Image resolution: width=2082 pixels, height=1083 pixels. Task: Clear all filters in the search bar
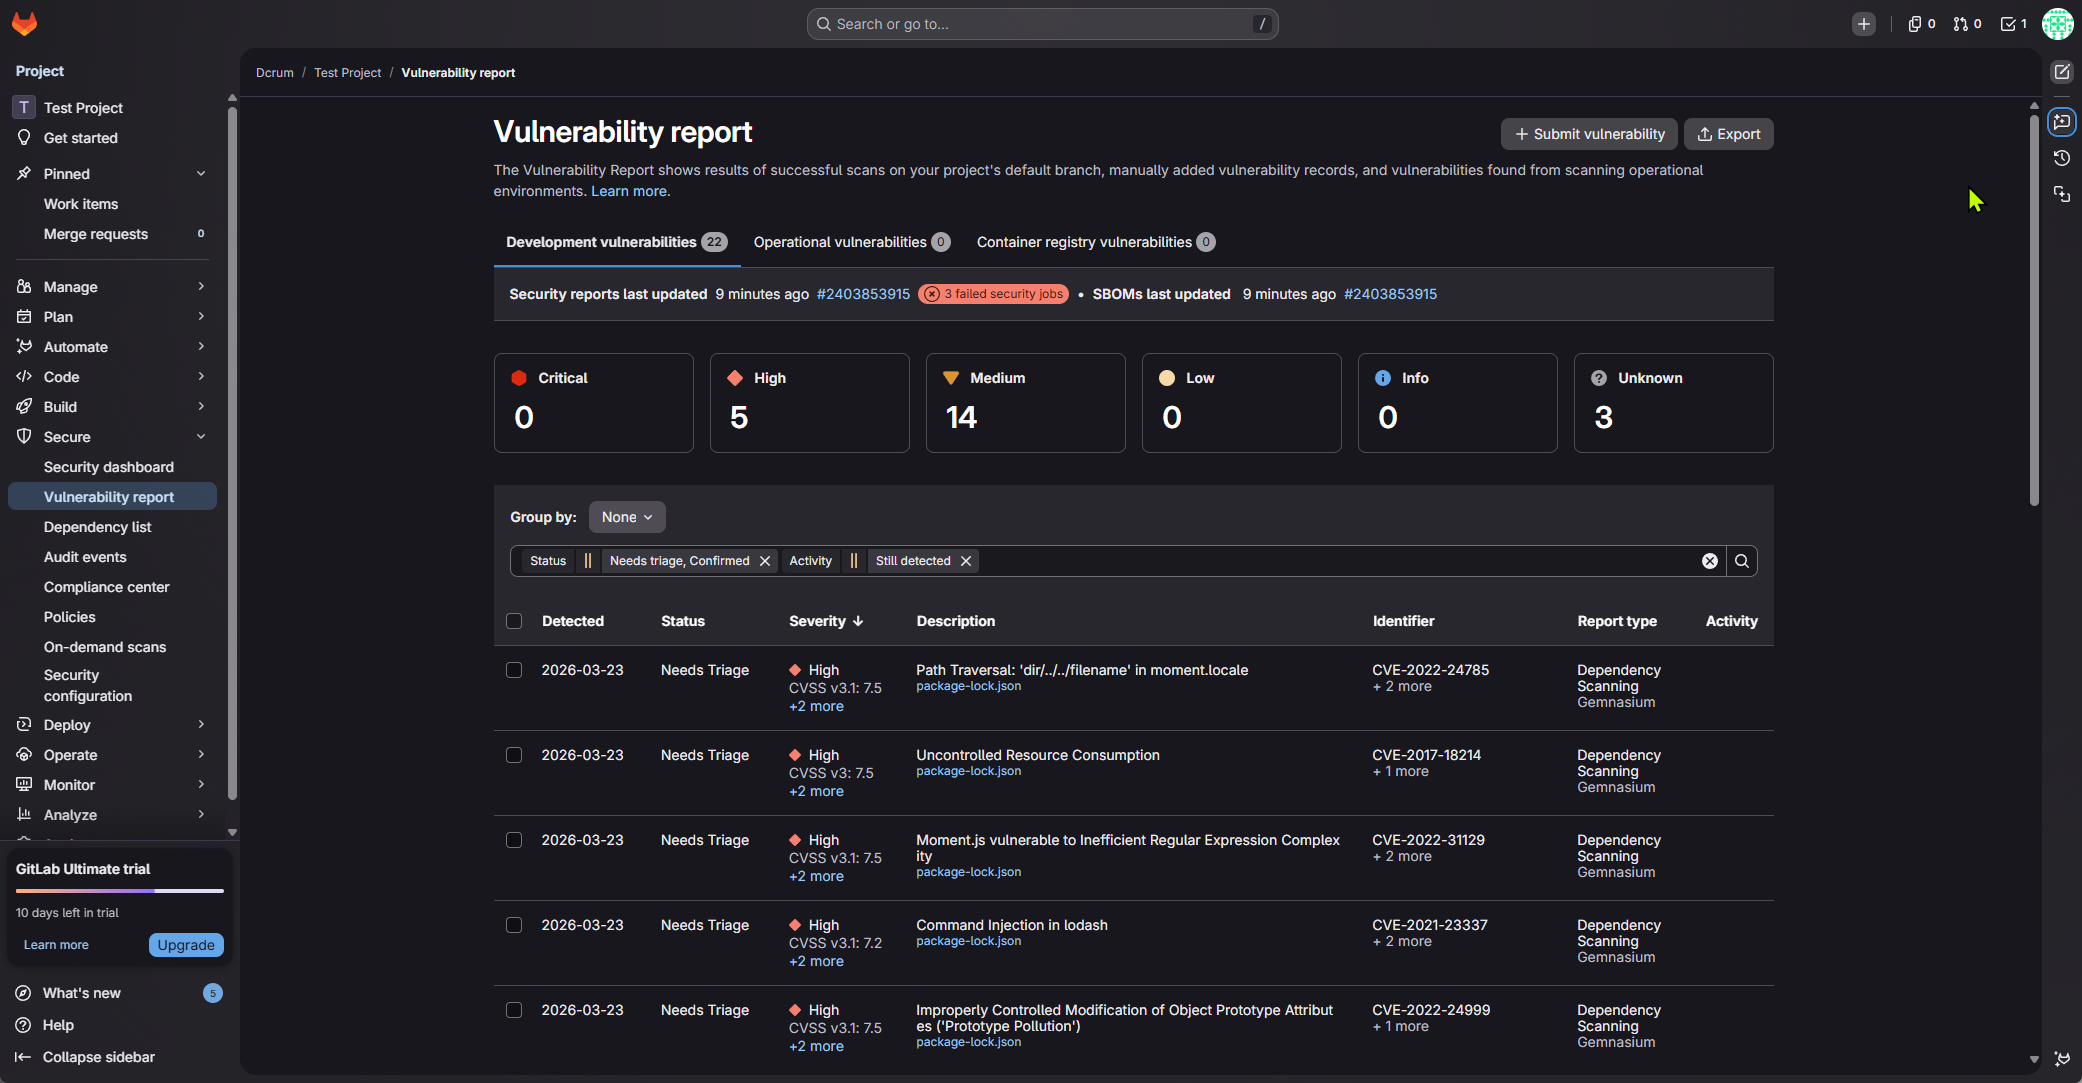(x=1710, y=561)
